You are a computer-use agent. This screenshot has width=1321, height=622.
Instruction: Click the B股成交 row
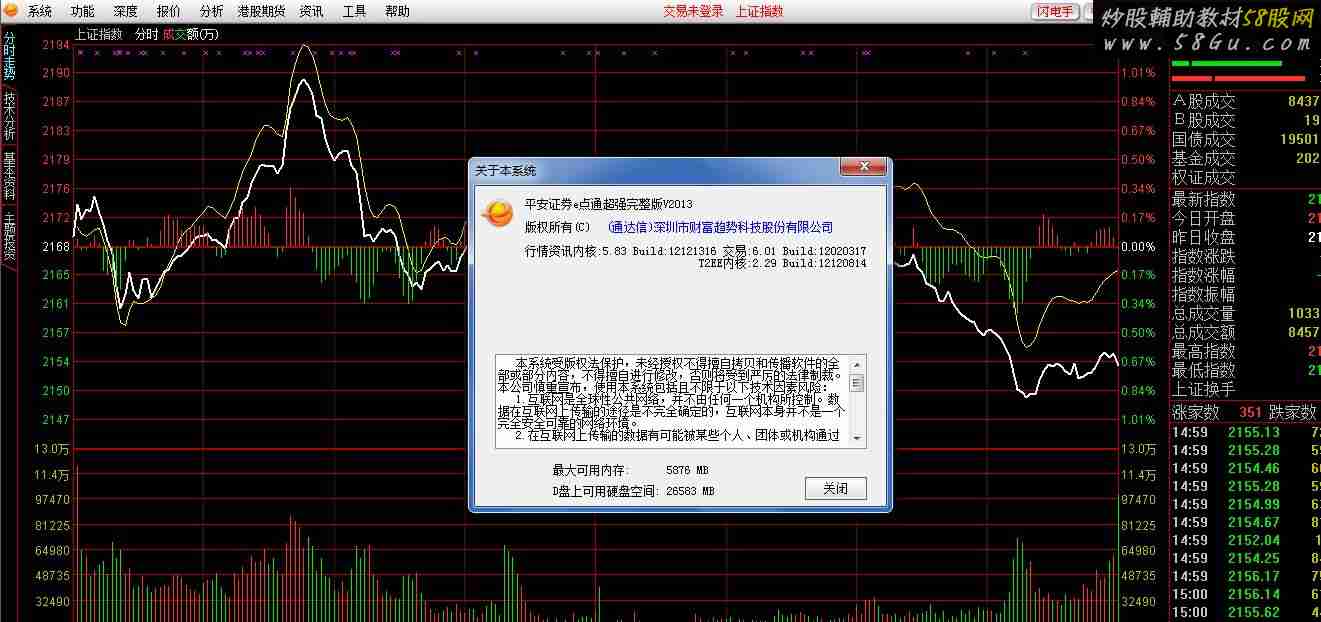pos(1245,120)
